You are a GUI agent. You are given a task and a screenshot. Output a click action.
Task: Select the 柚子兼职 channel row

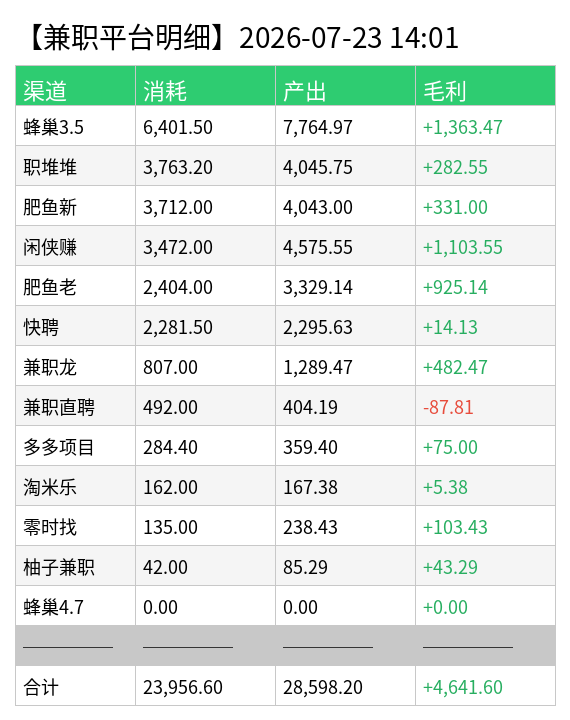pos(285,566)
